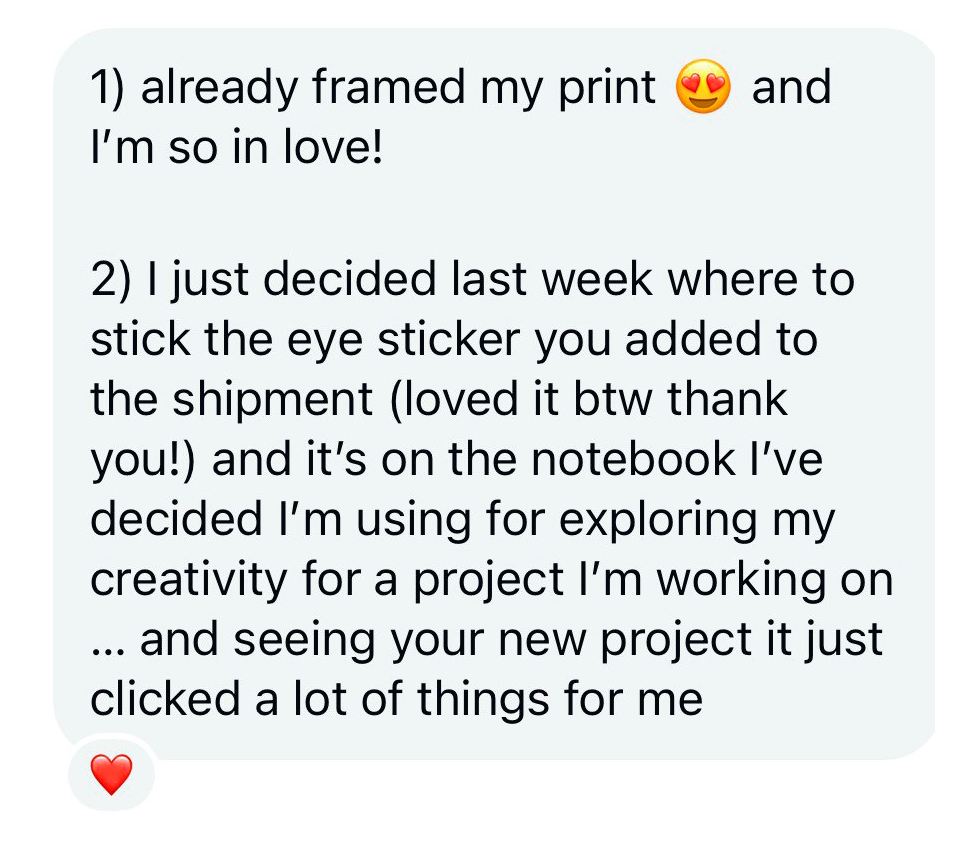Click the words "eye sticker" in message
The height and width of the screenshot is (846, 963).
tap(404, 341)
